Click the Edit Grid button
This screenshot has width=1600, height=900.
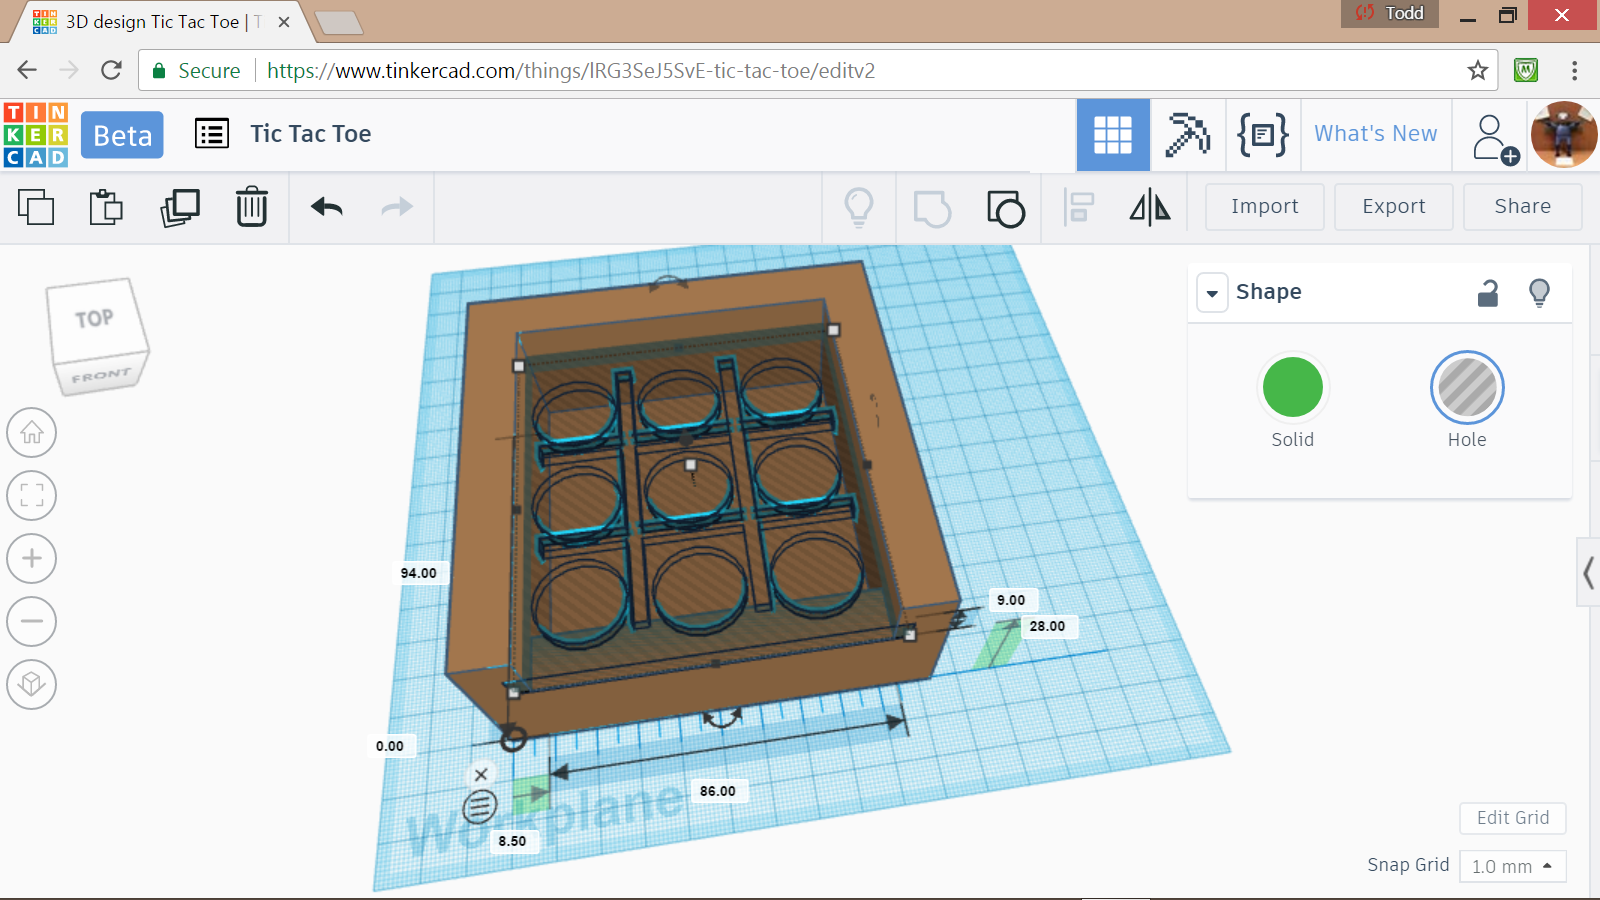[1513, 818]
